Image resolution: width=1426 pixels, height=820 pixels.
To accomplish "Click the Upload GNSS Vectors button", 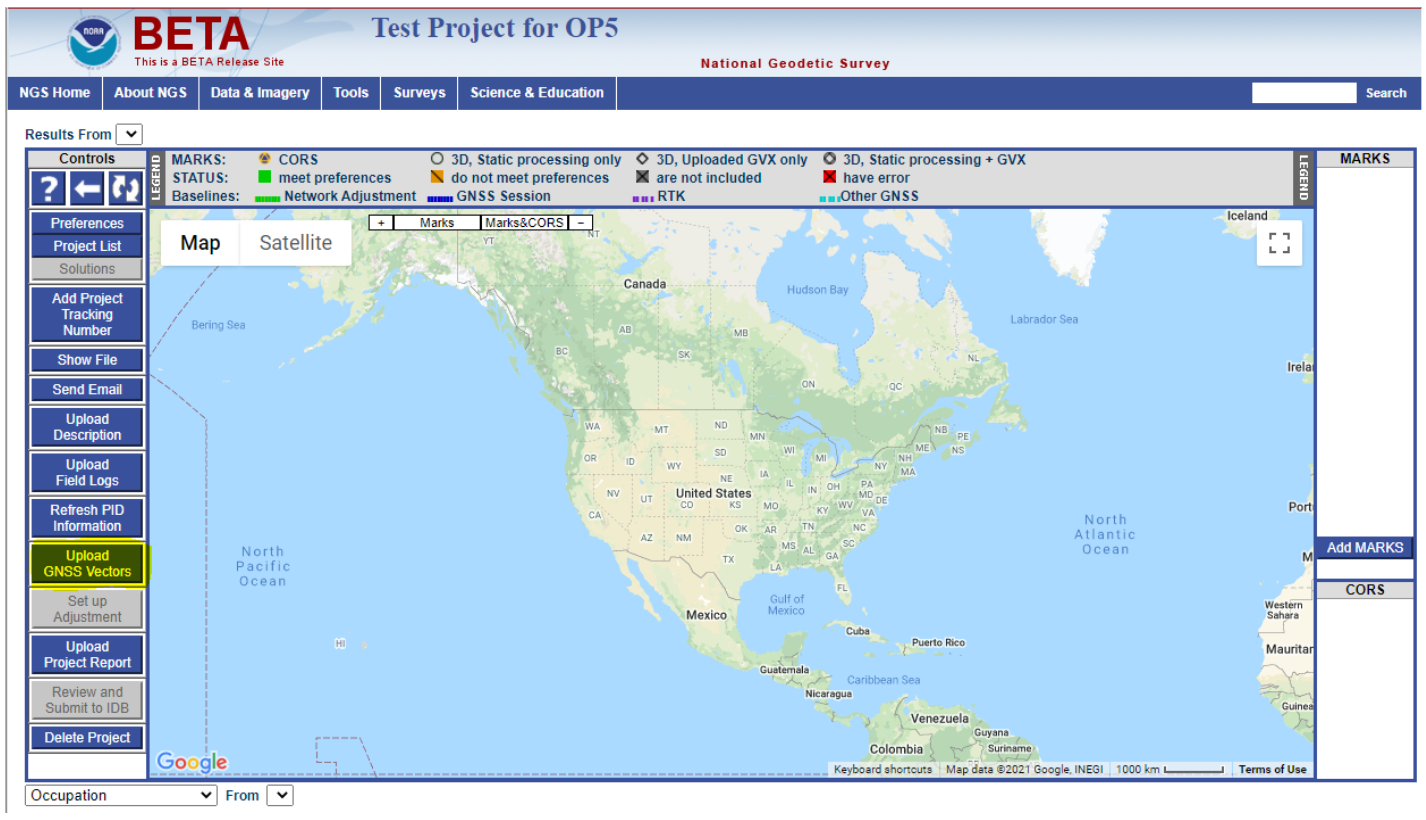I will click(x=87, y=564).
